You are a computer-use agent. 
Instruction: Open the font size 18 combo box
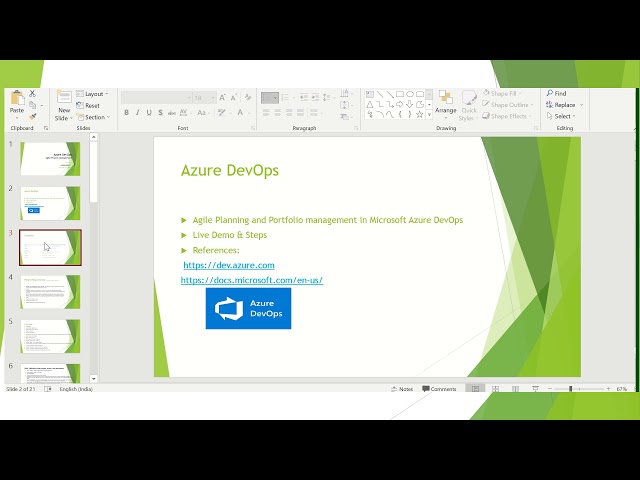(x=204, y=98)
